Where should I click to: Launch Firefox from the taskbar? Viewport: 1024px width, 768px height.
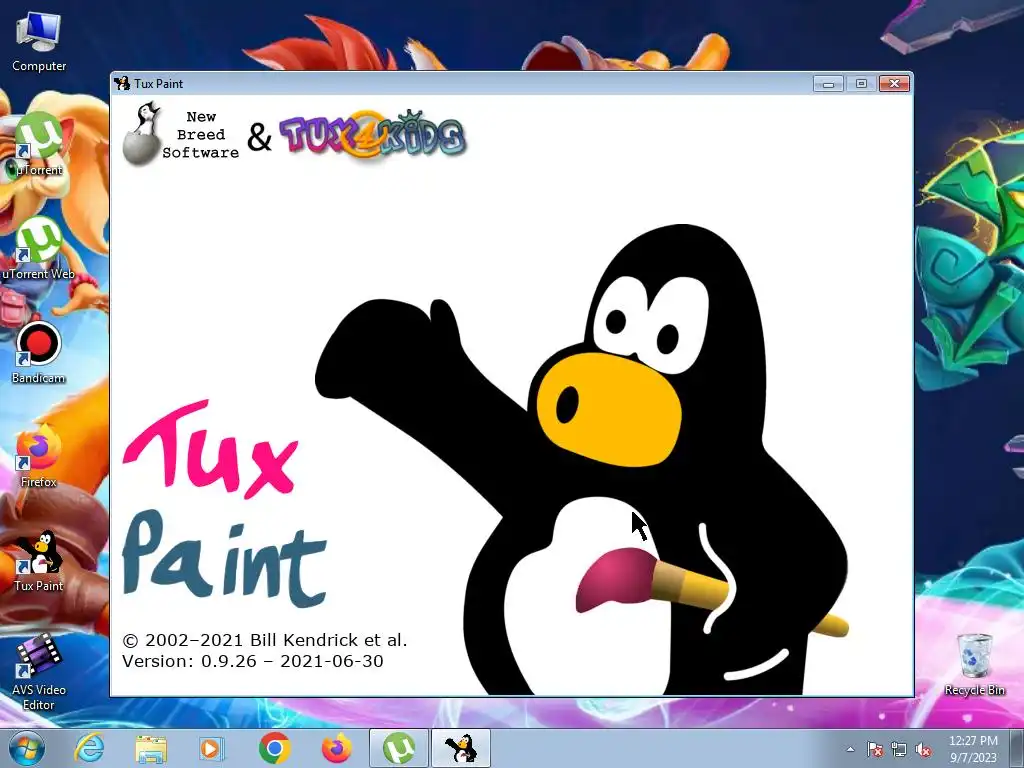[x=337, y=748]
